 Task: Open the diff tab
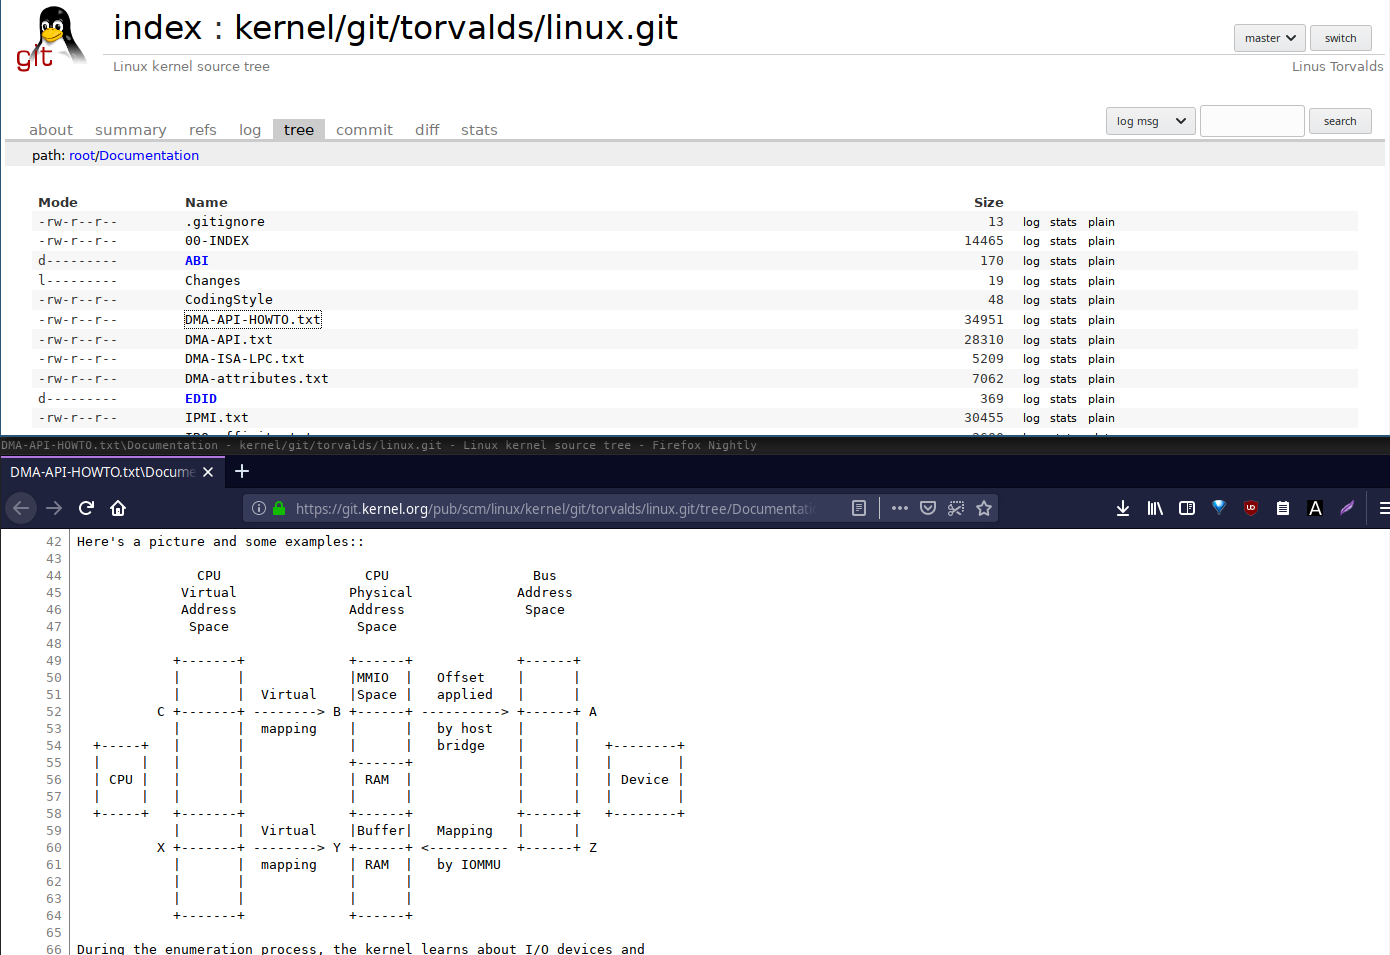pyautogui.click(x=427, y=130)
